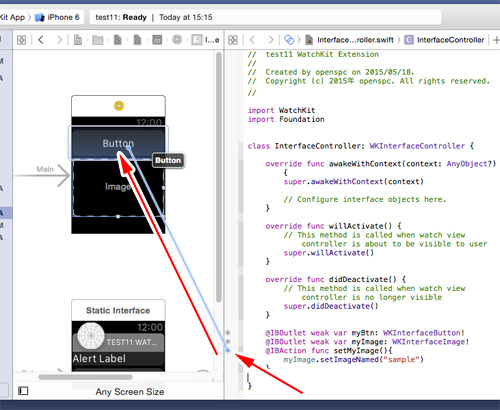Screen dimensions: 500x410
Task: Click myBtn outlet connection circle in gutter
Action: pos(228,333)
